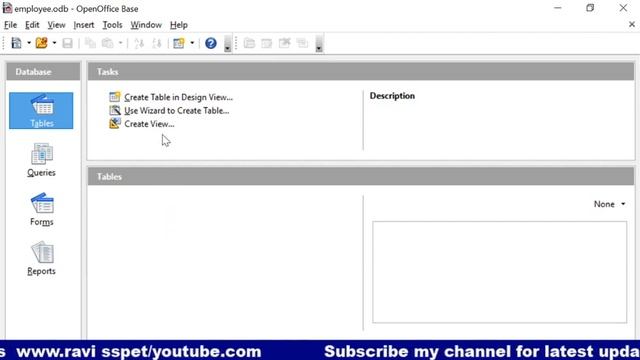The width and height of the screenshot is (640, 360).
Task: Expand the Open file dropdown arrow
Action: [54, 43]
